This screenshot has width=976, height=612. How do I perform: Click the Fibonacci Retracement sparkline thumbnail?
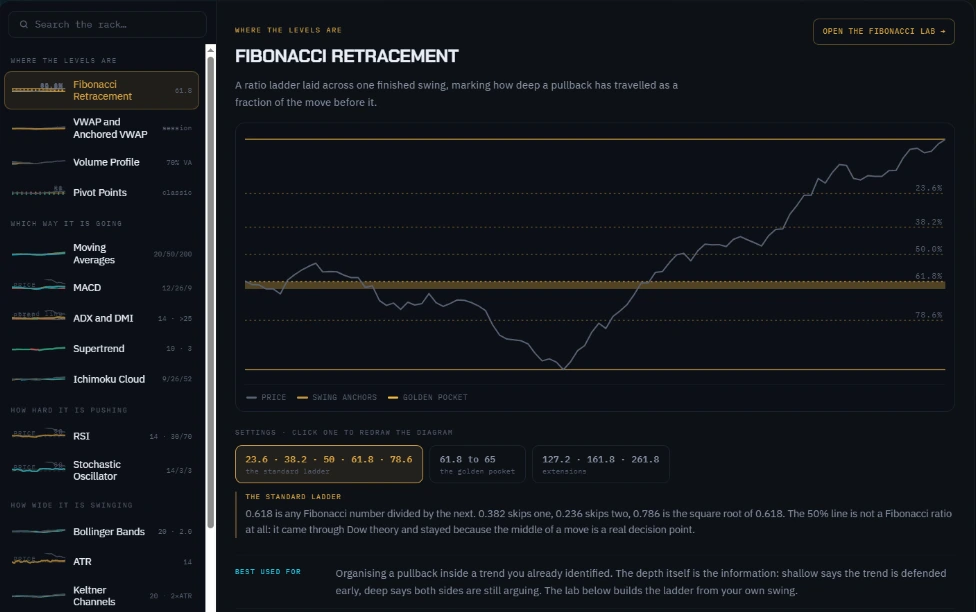pyautogui.click(x=39, y=88)
